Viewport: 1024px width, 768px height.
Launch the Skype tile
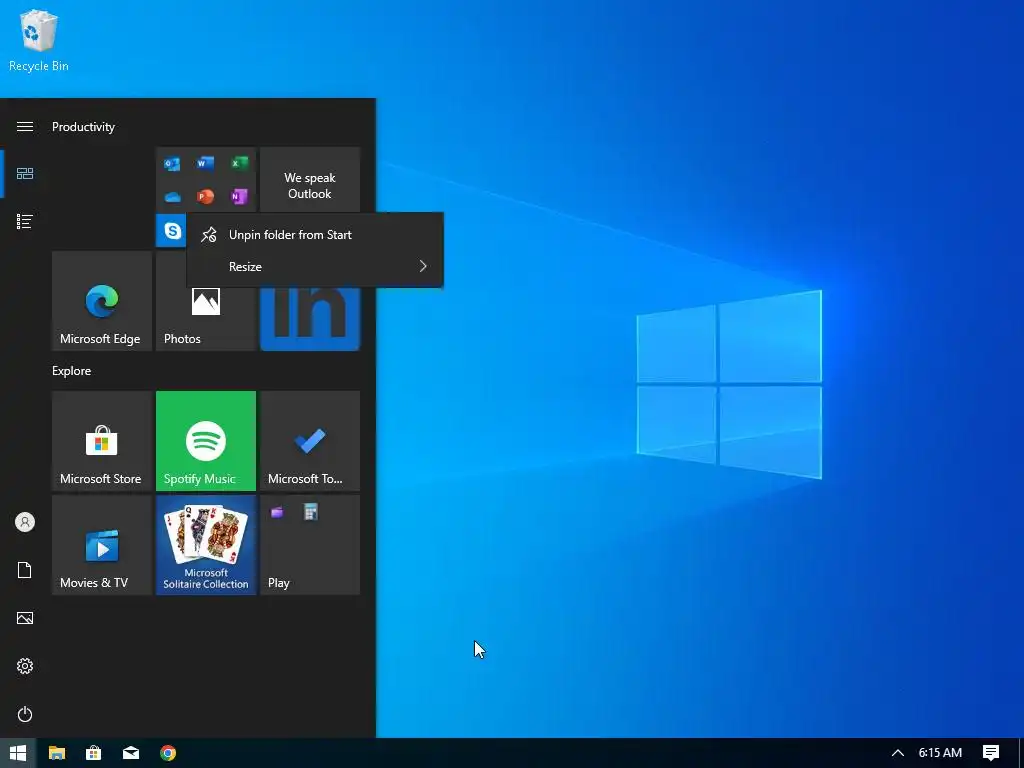(x=172, y=231)
